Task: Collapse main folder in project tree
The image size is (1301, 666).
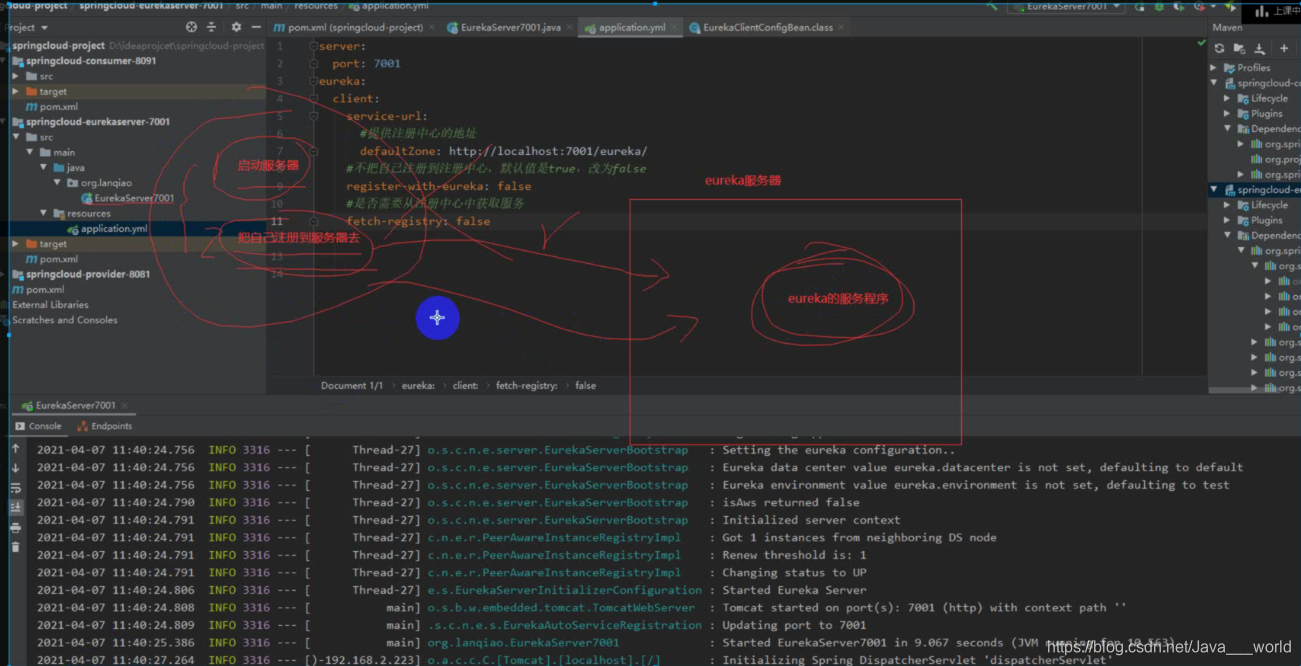Action: pos(30,152)
